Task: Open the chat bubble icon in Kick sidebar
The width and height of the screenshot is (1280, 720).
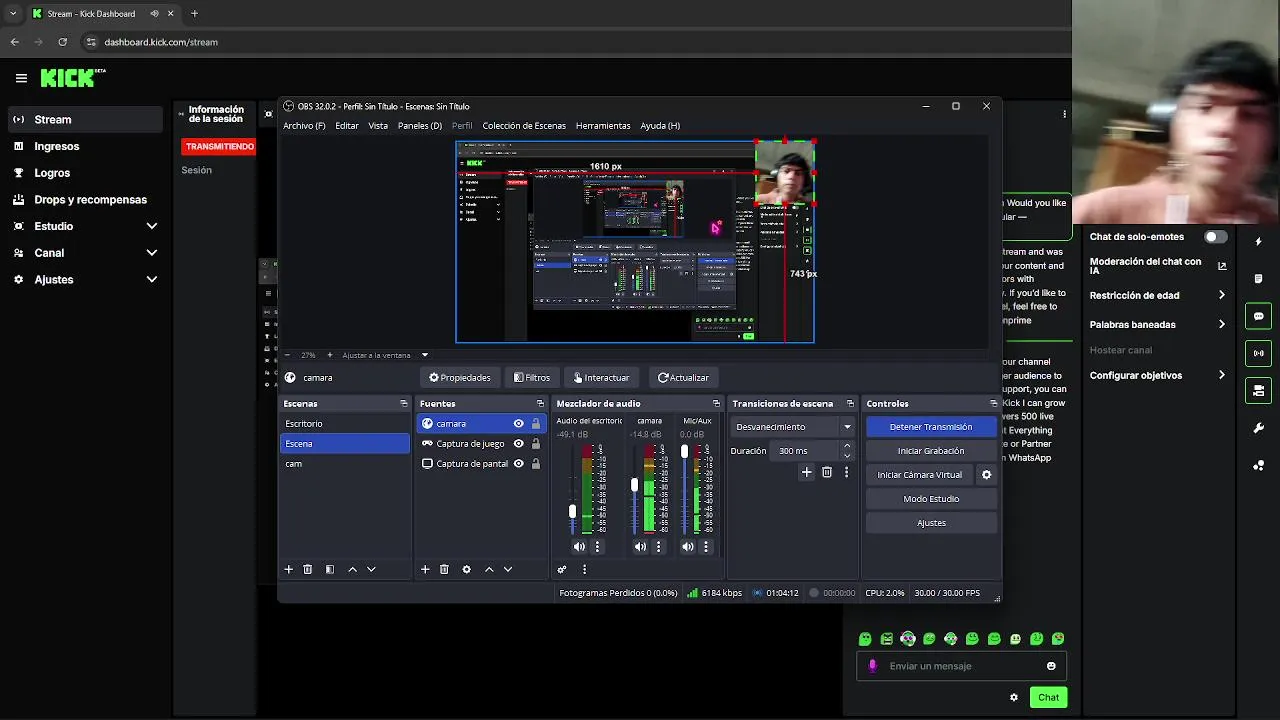Action: 1258,316
